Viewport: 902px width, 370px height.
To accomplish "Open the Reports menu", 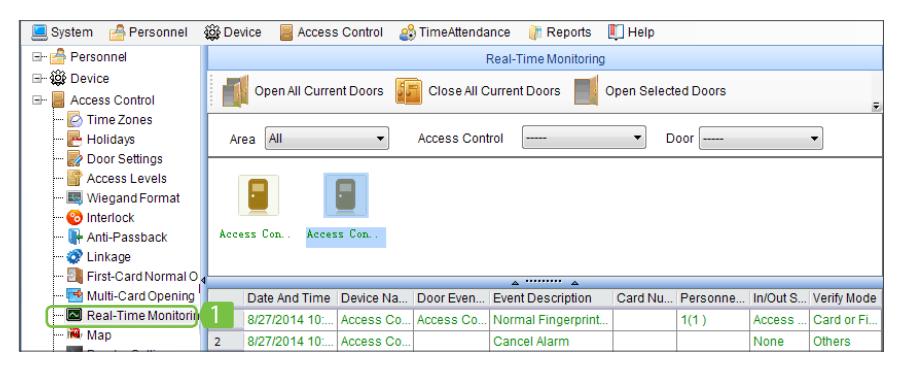I will 560,33.
